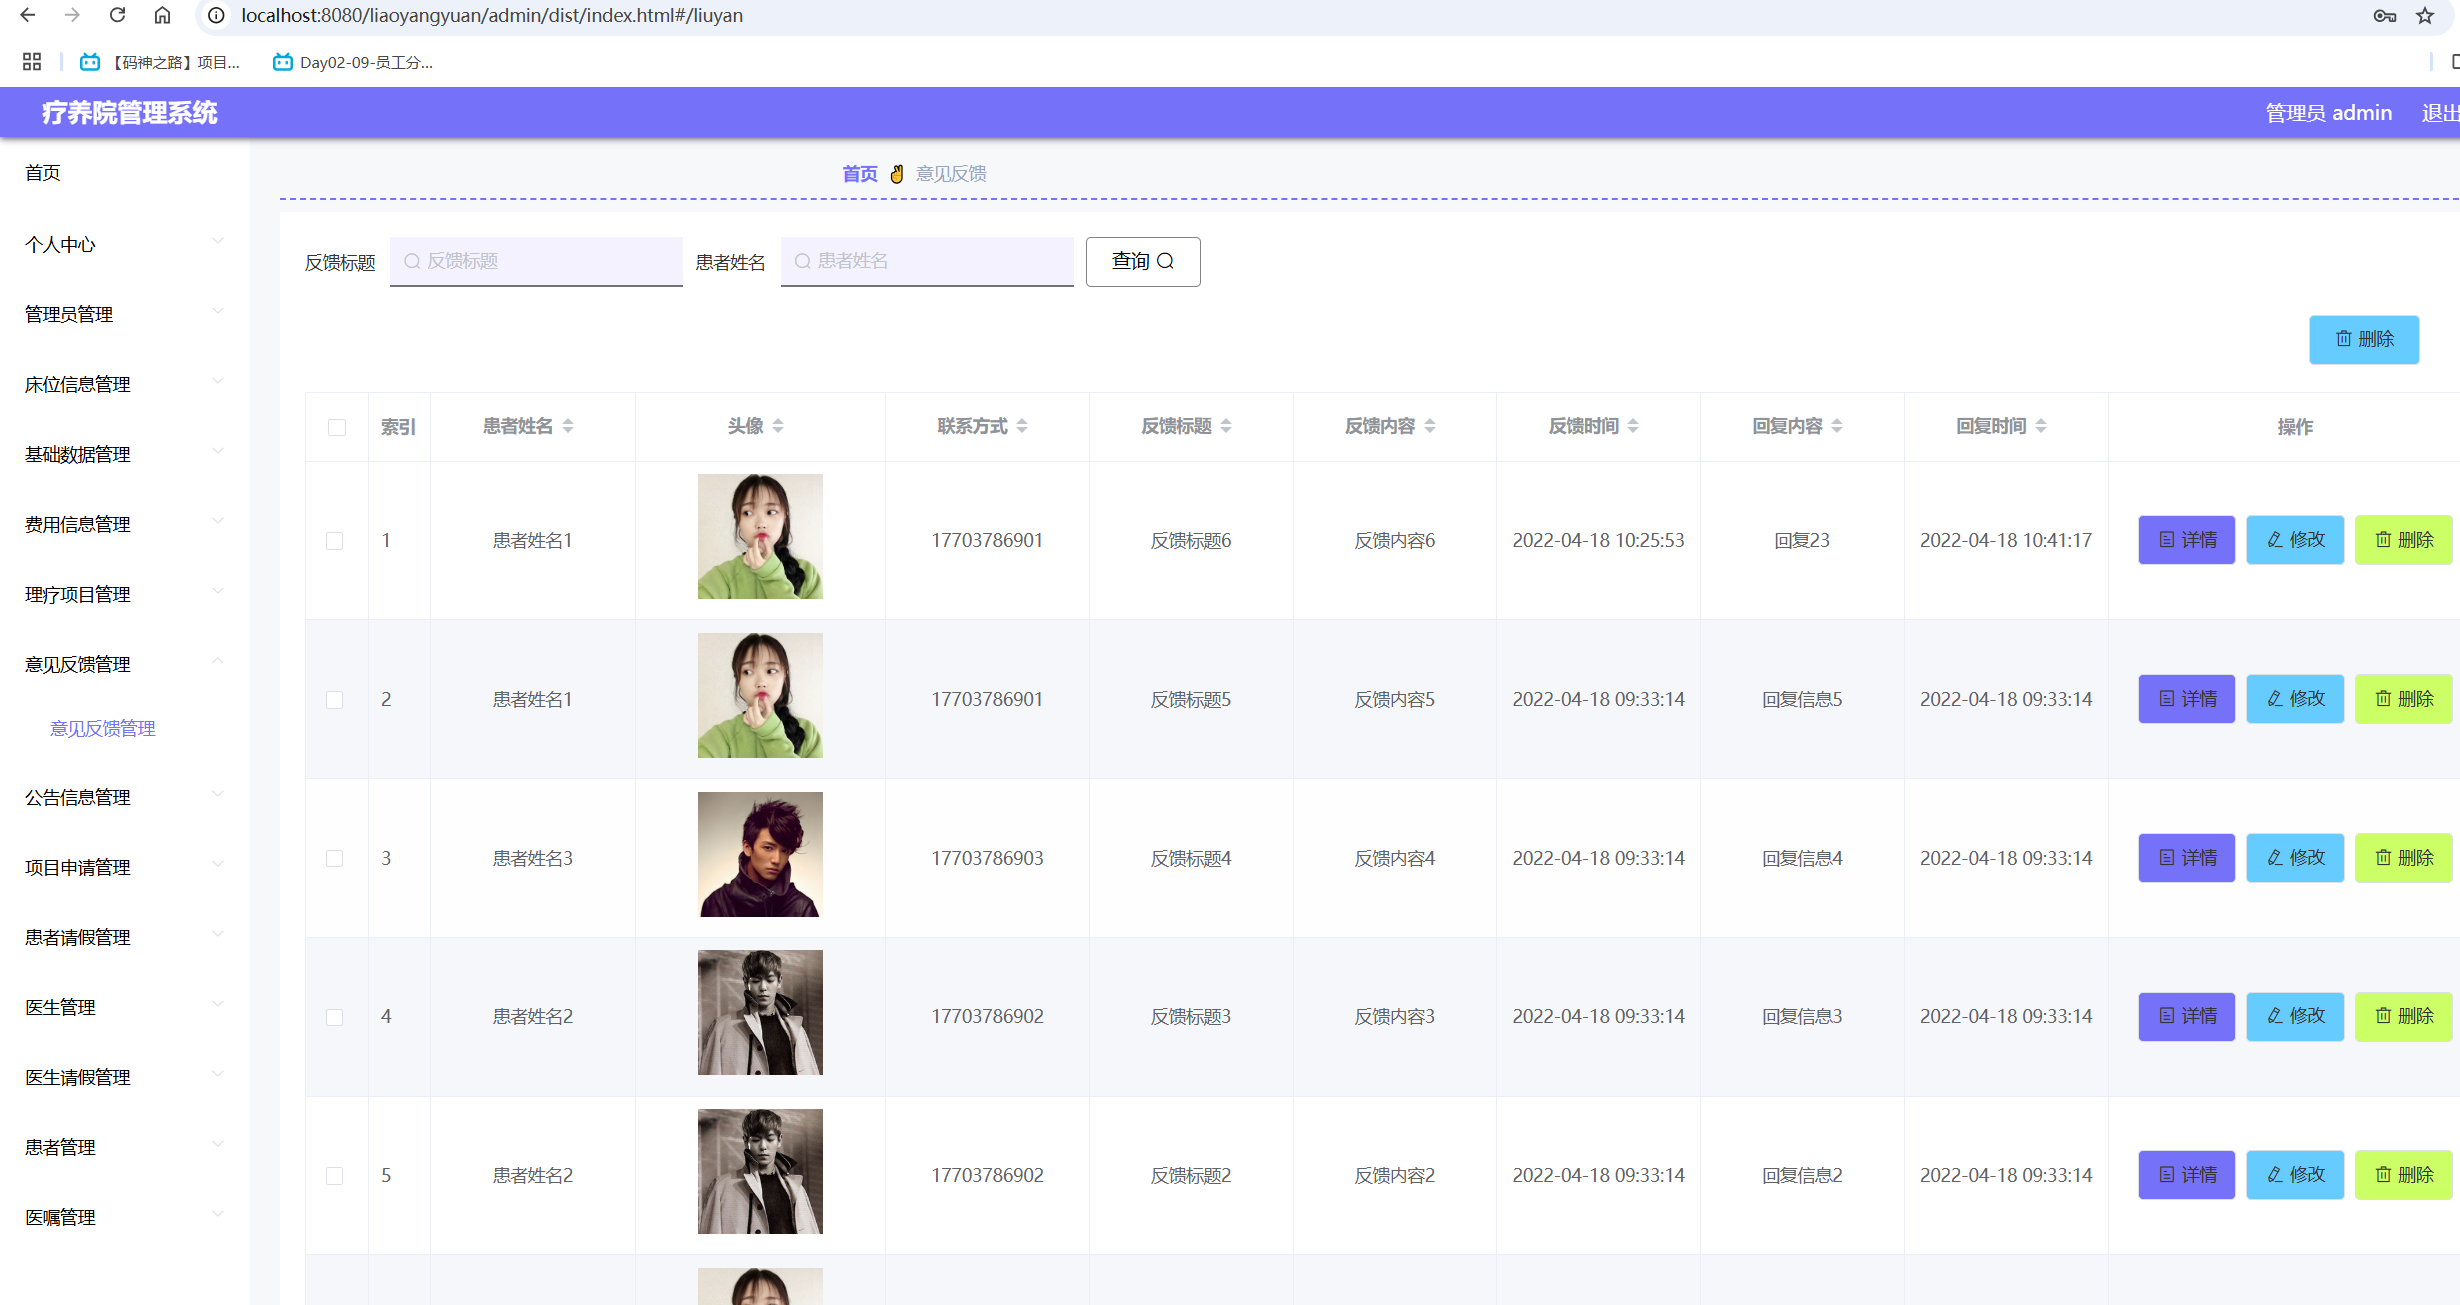Sort by 回复时间 column sort arrows
This screenshot has height=1305, width=2460.
click(x=2041, y=426)
